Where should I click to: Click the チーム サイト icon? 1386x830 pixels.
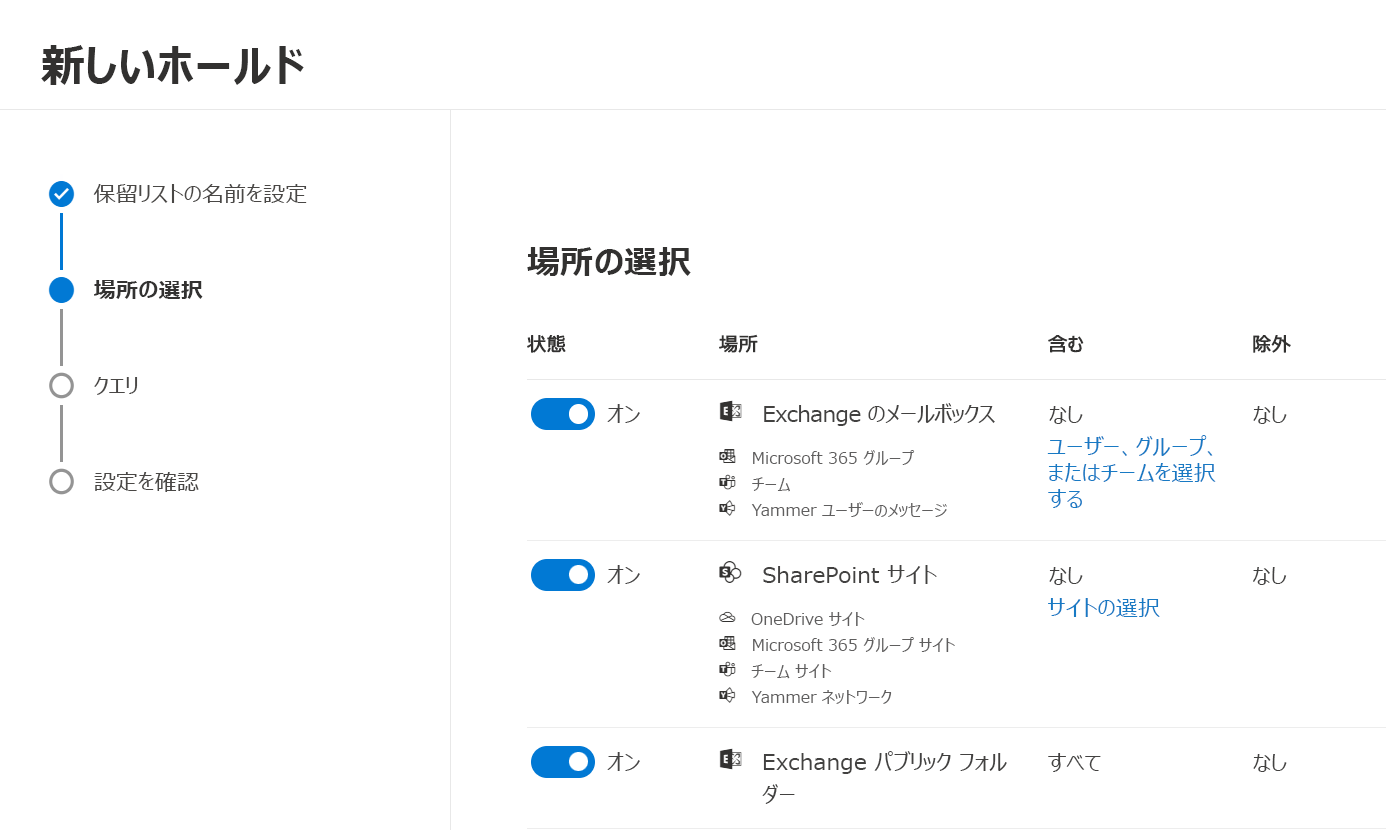click(x=727, y=670)
